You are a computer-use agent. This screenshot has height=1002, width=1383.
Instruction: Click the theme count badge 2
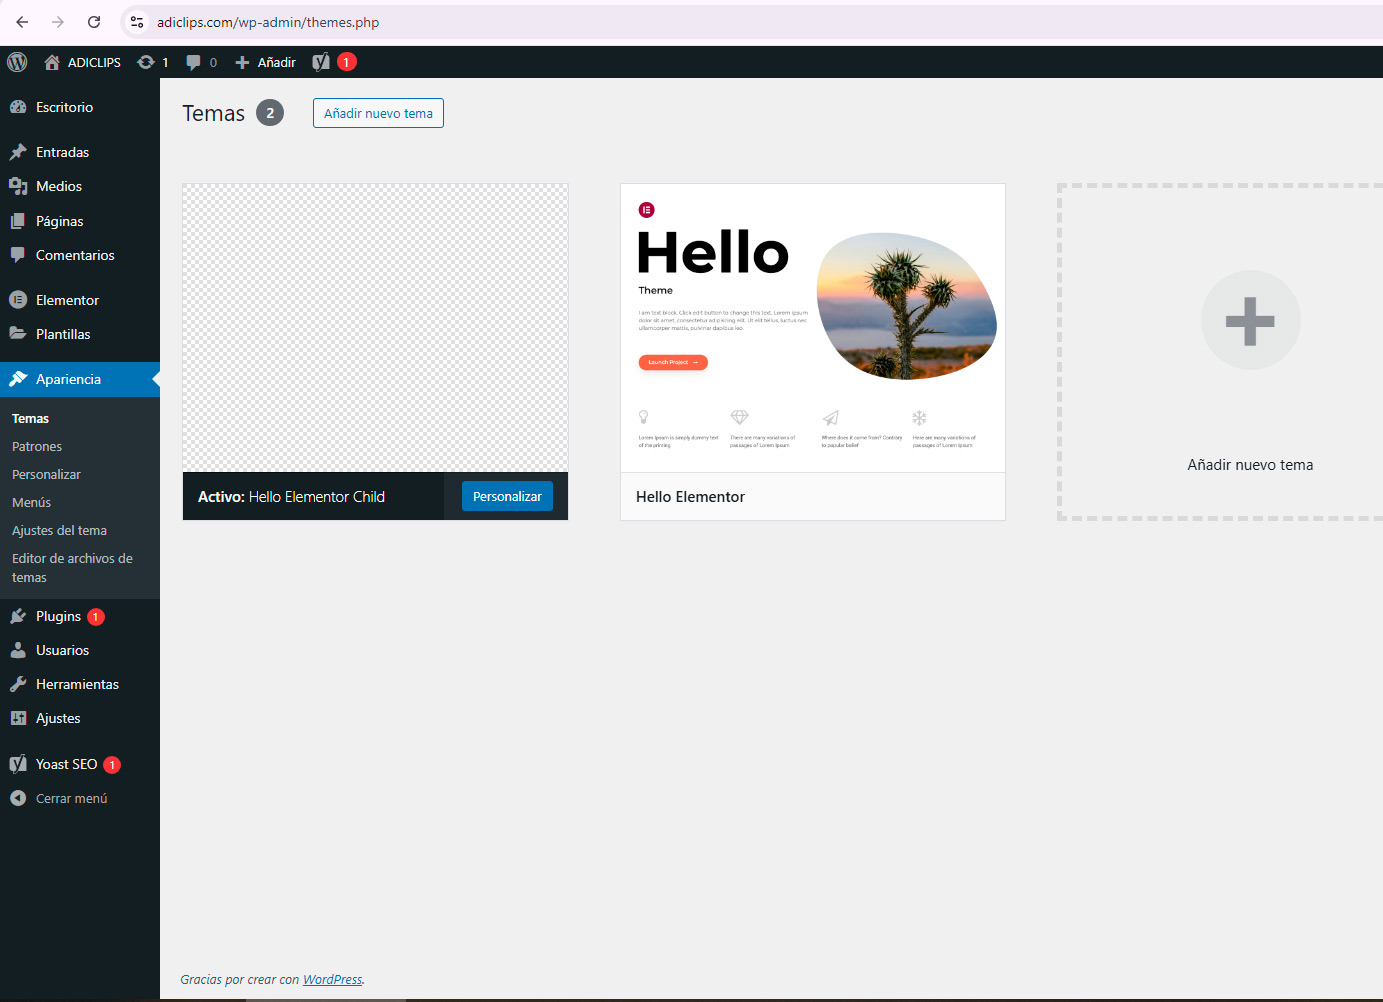pos(270,113)
